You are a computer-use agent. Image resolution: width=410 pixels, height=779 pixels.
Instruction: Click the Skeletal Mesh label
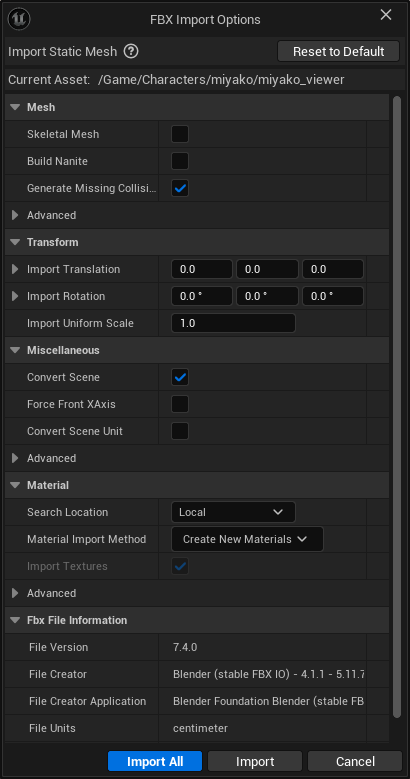click(x=63, y=134)
